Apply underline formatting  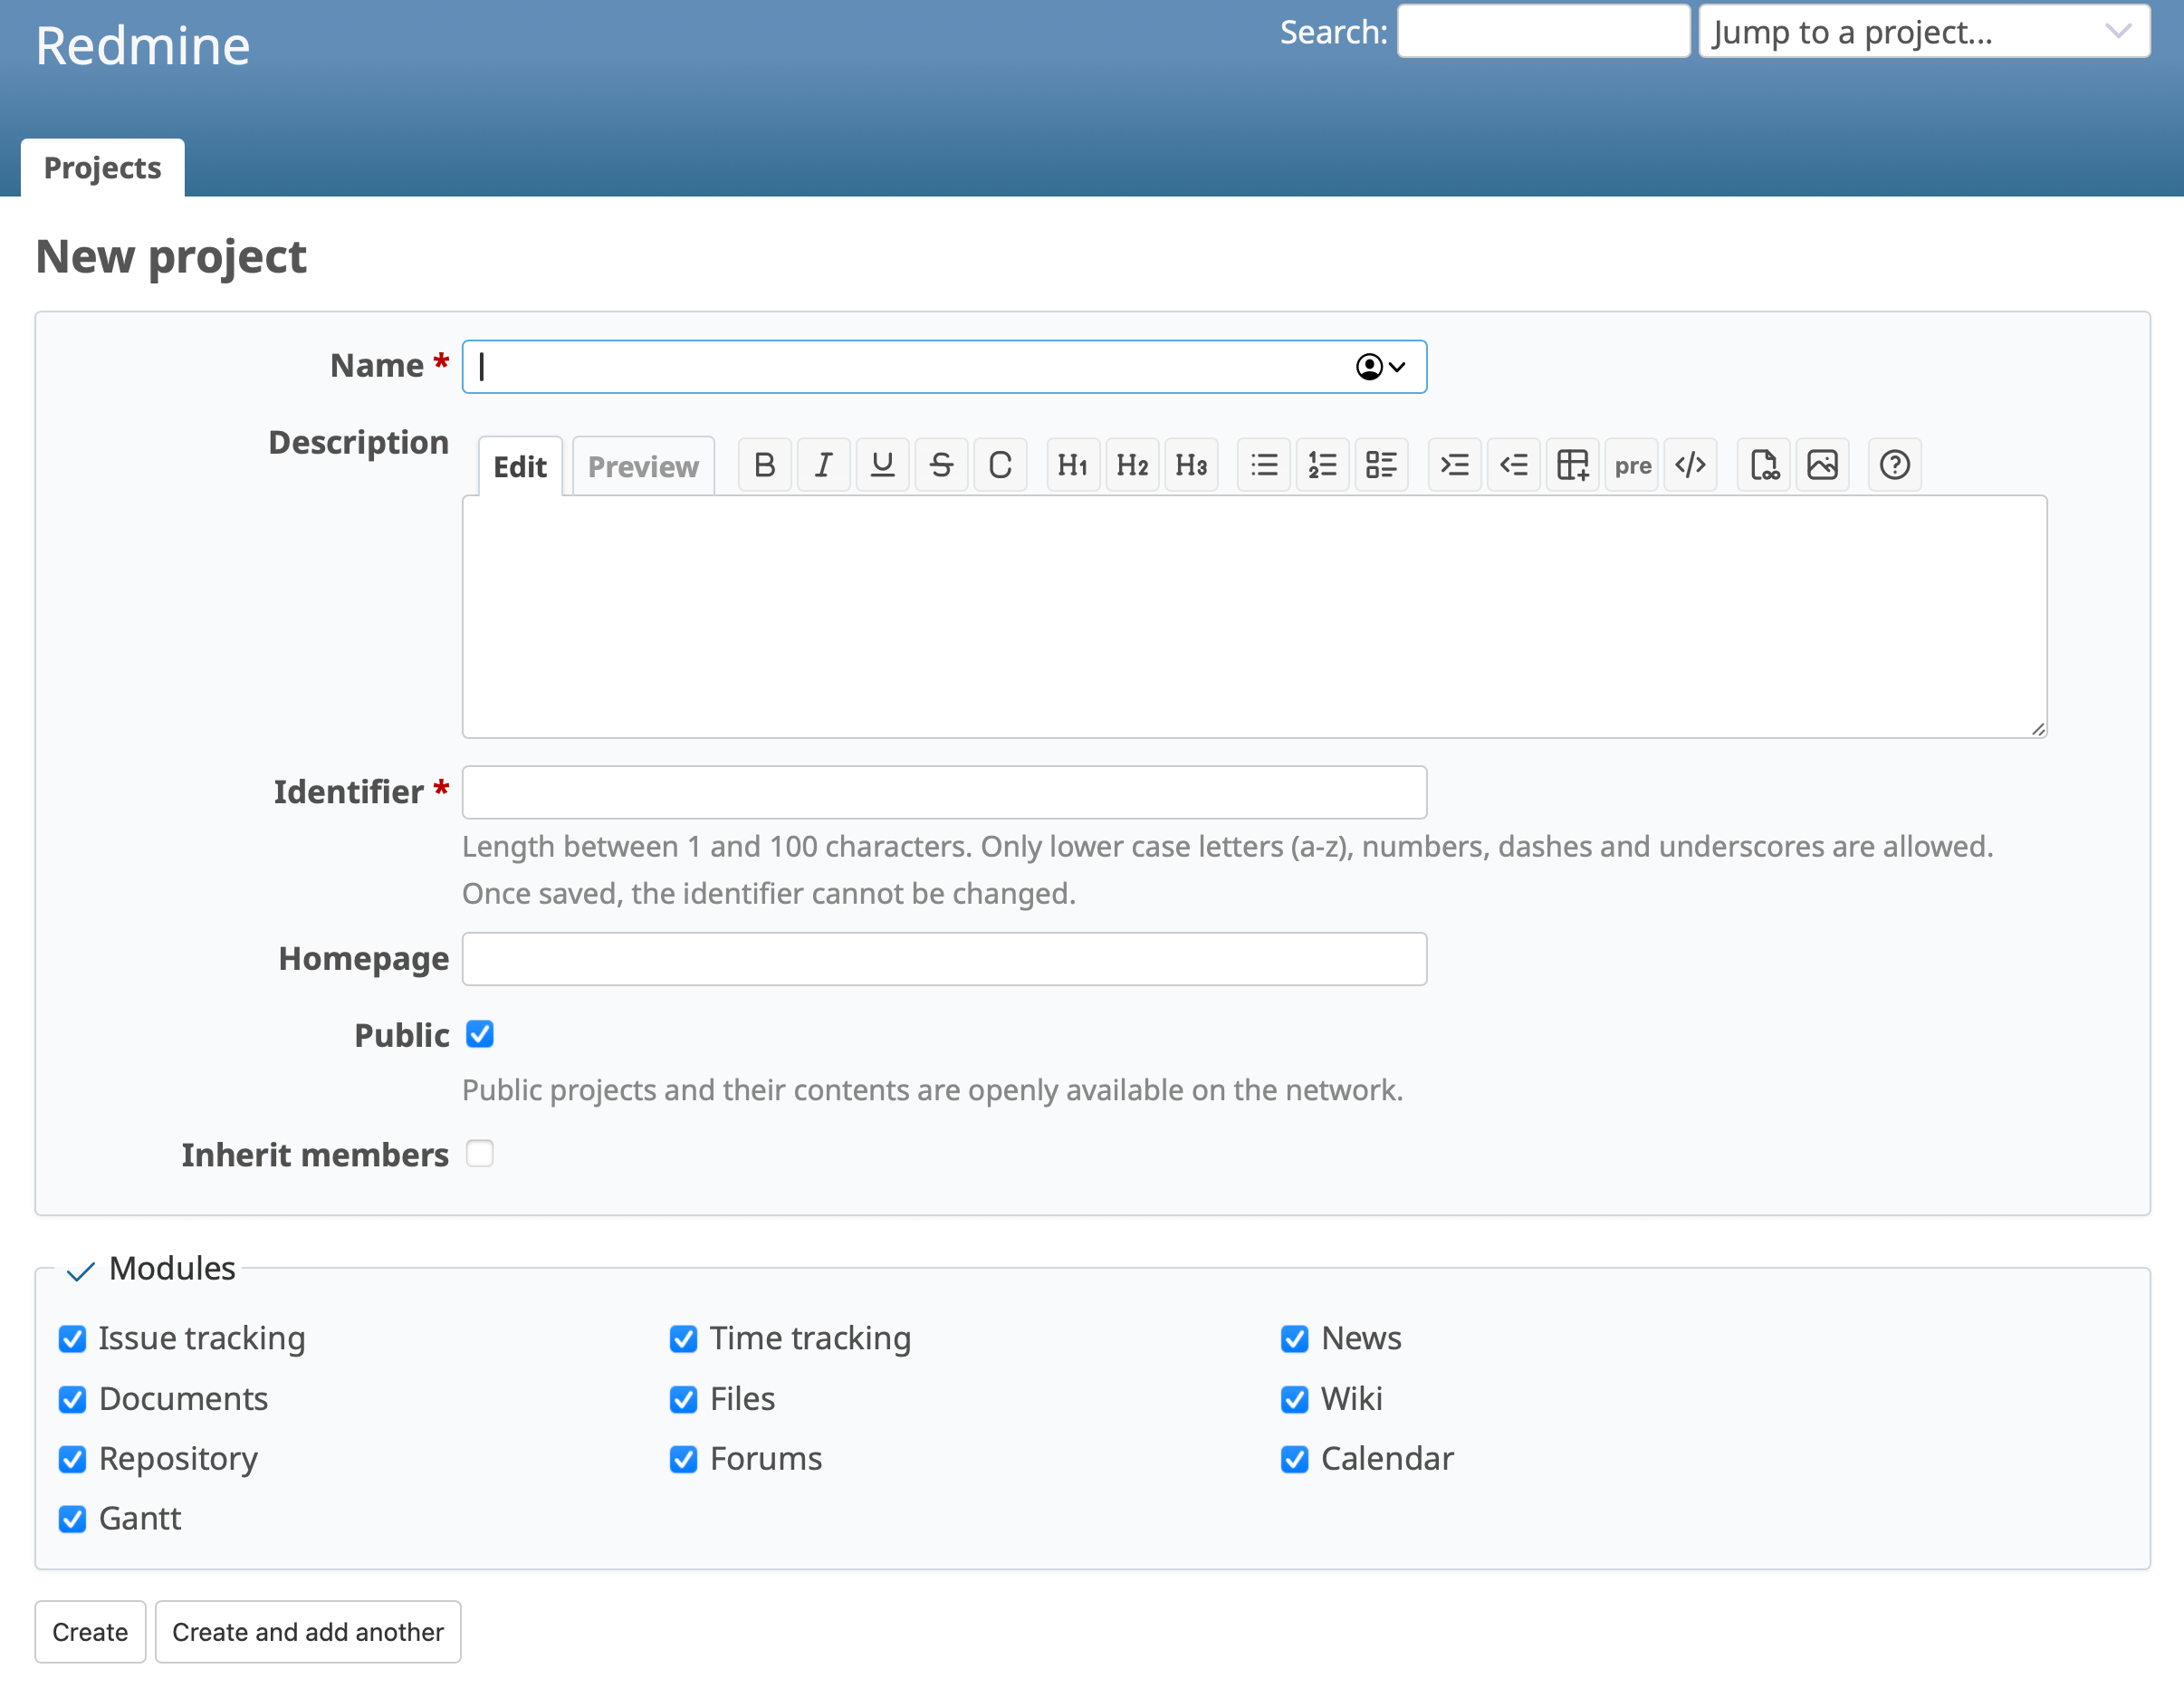pyautogui.click(x=881, y=464)
